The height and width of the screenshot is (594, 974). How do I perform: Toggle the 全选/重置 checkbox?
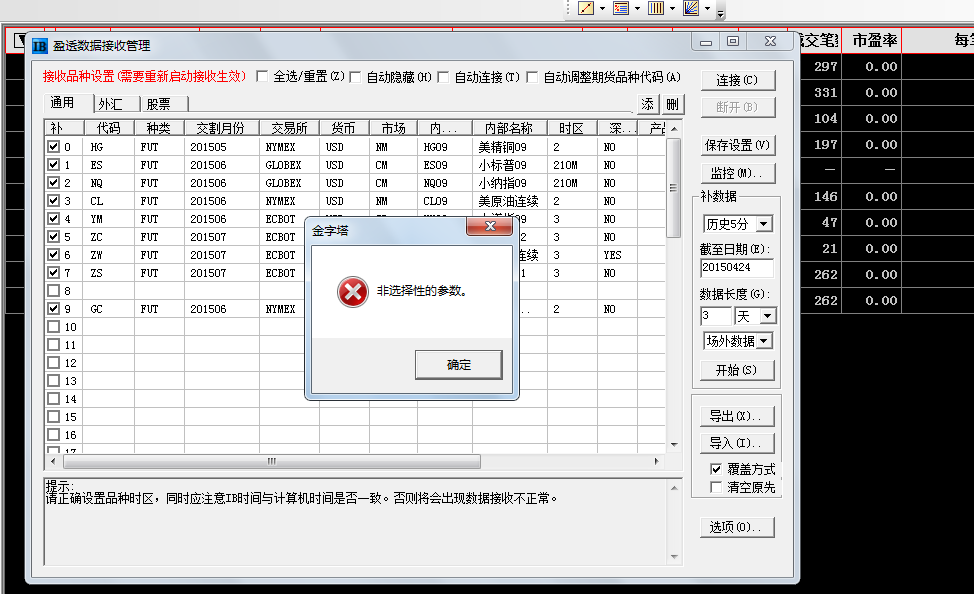pyautogui.click(x=263, y=77)
